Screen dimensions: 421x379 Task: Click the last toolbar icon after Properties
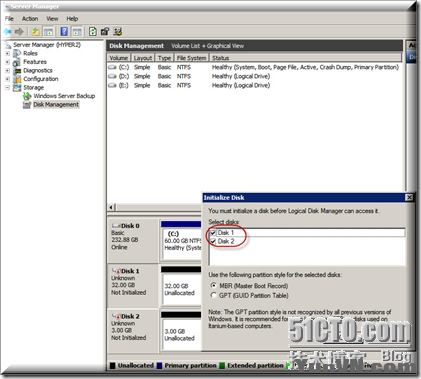117,32
